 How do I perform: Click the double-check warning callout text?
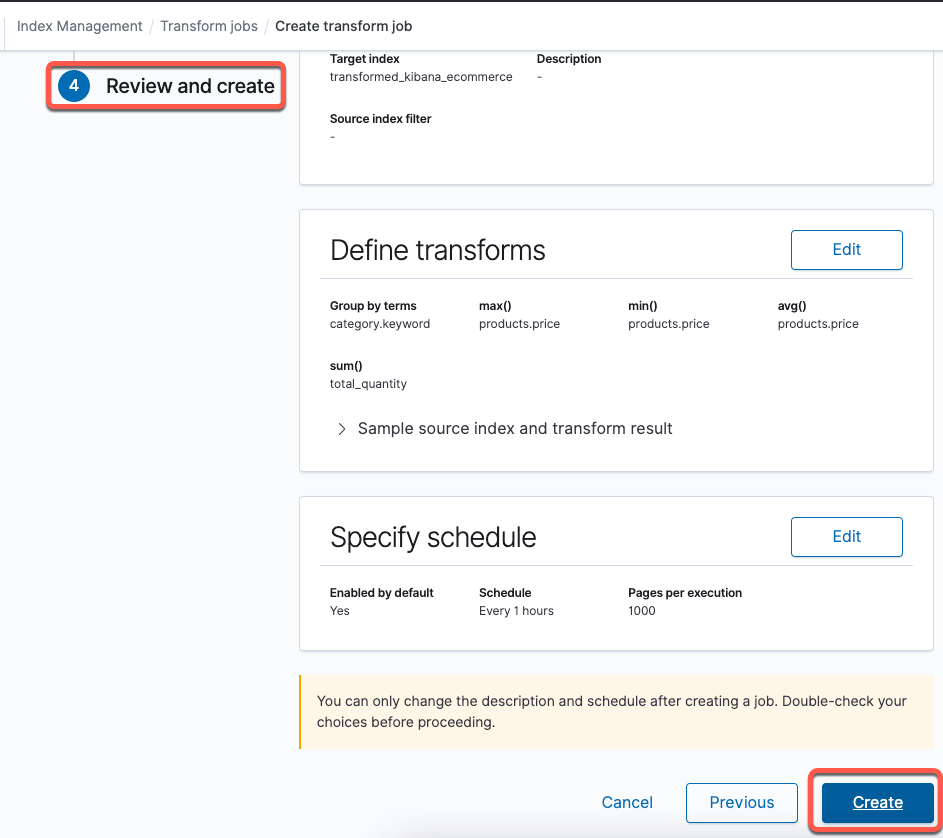point(612,712)
